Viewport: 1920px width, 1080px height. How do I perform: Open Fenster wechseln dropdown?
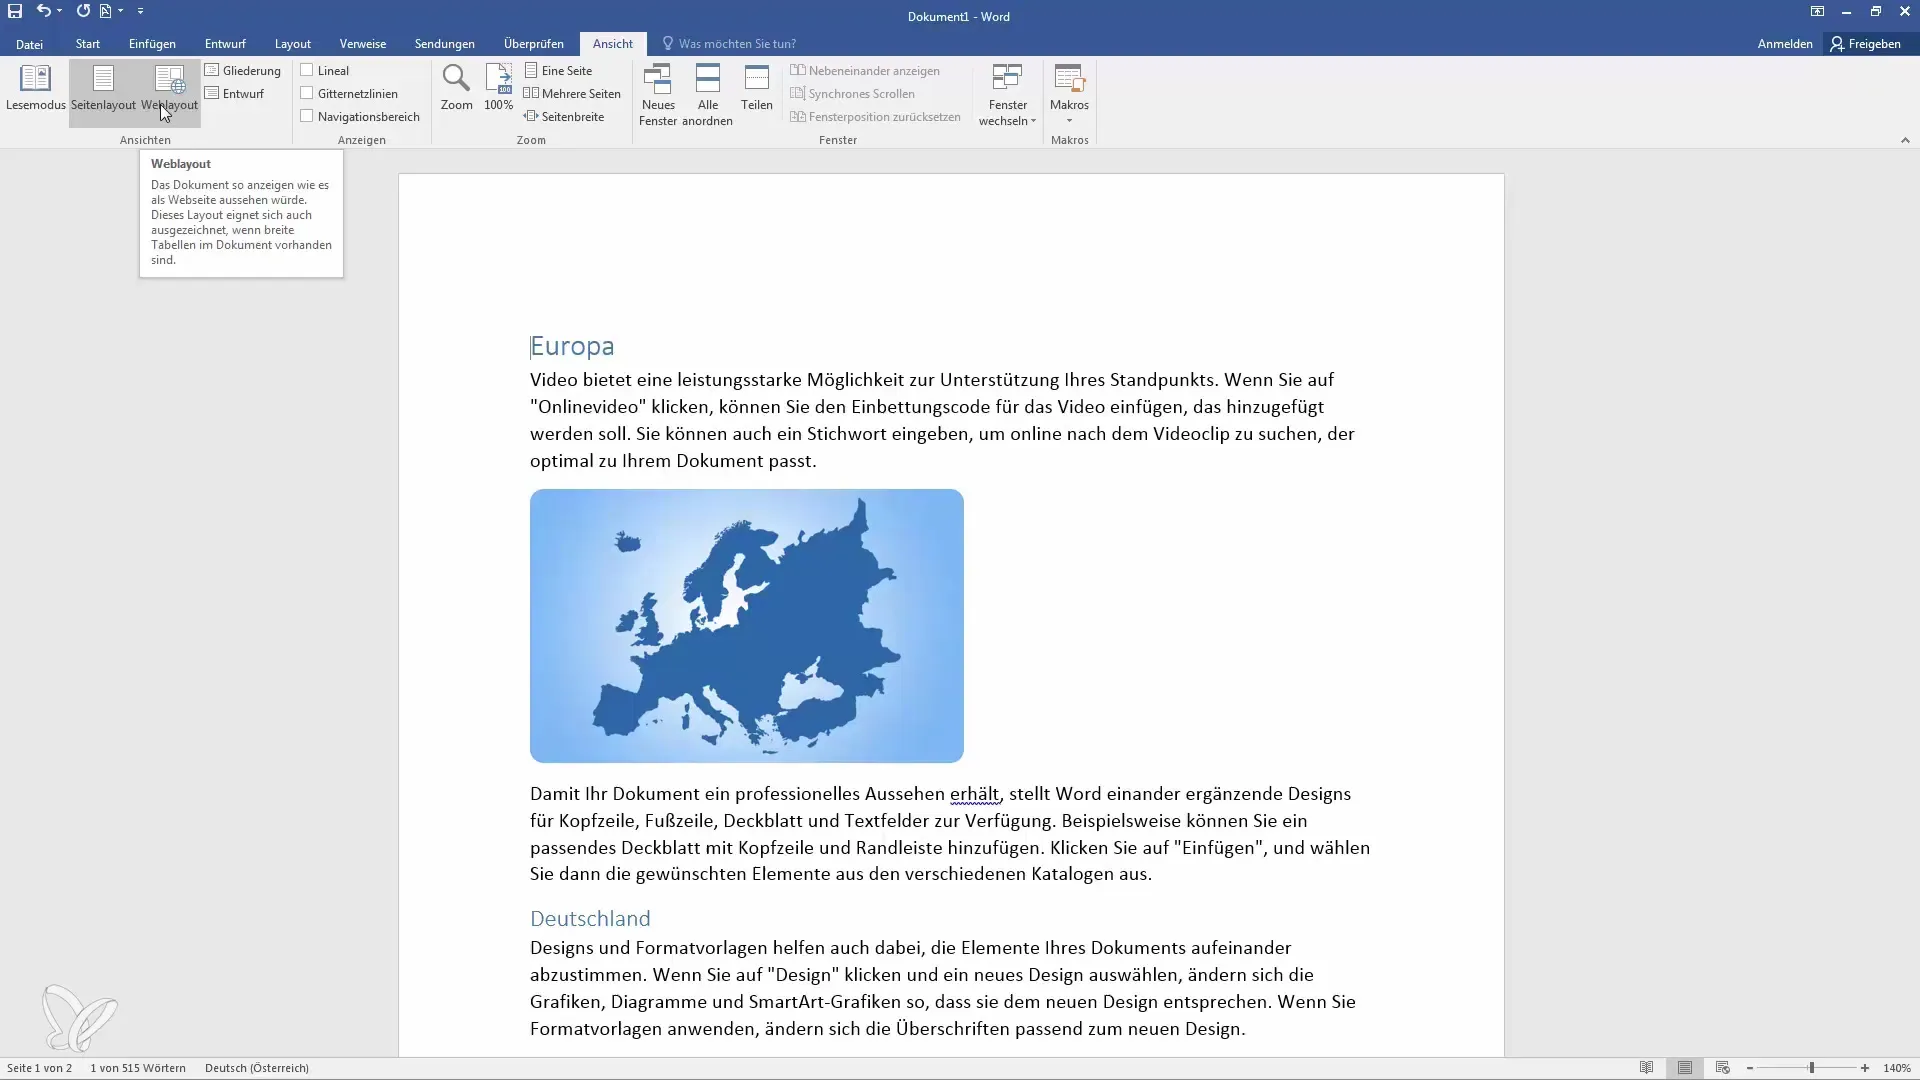coord(1007,95)
